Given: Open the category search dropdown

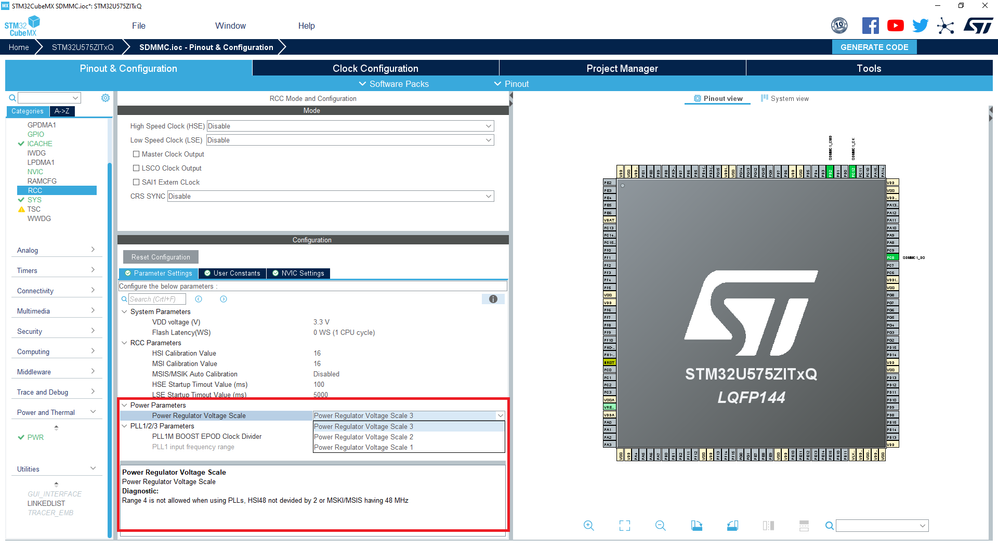Looking at the screenshot, I should 49,98.
